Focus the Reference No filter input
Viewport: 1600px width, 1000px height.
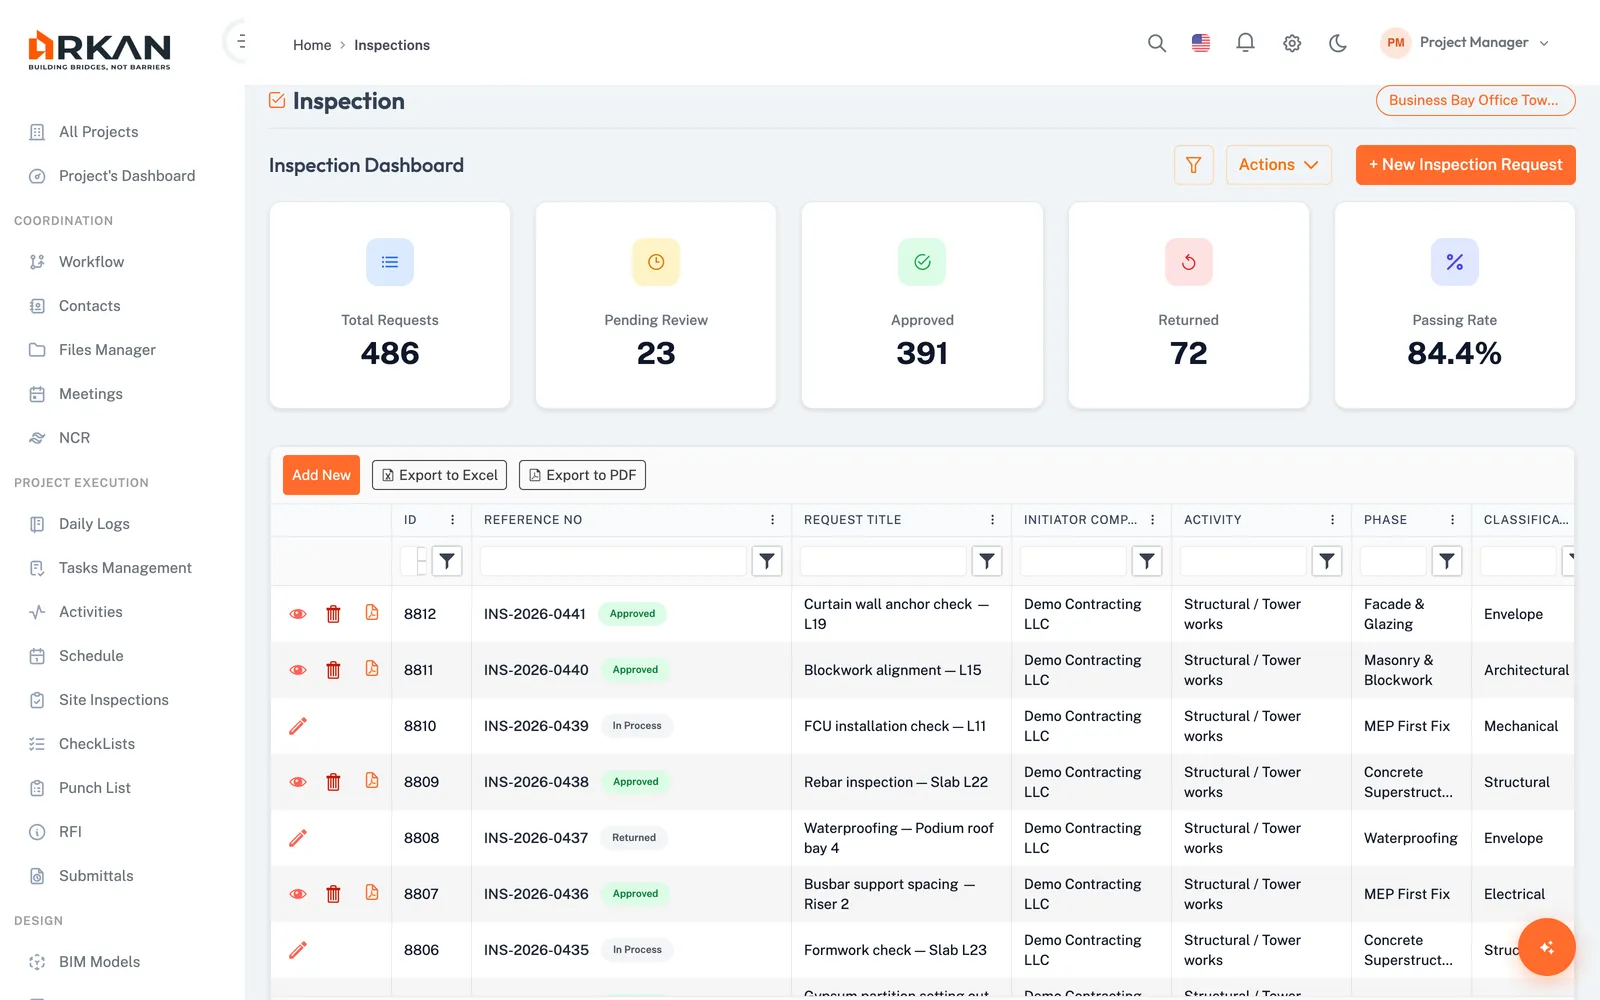(x=614, y=561)
